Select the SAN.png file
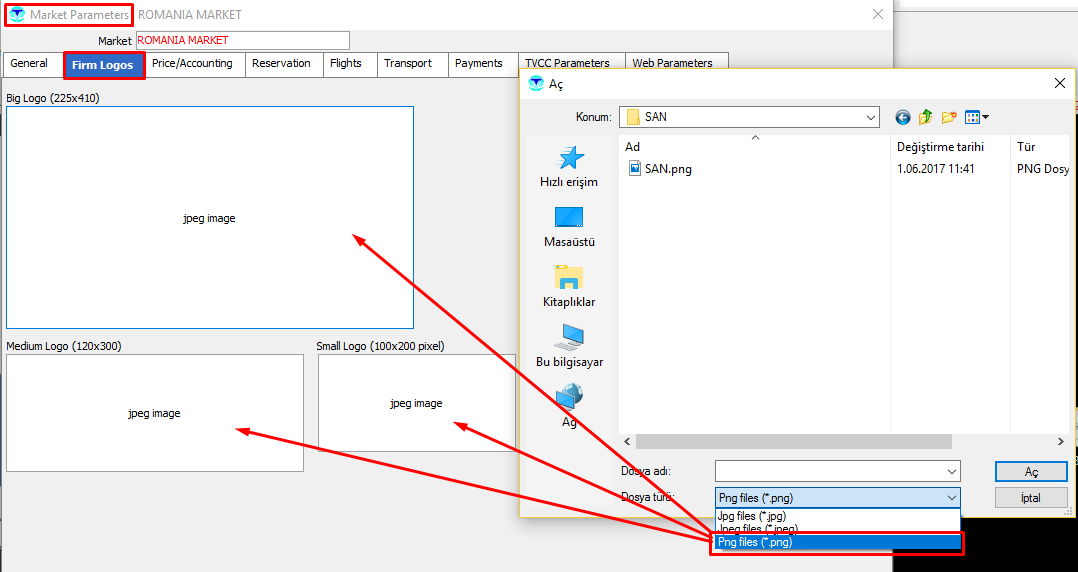This screenshot has height=572, width=1078. point(667,168)
